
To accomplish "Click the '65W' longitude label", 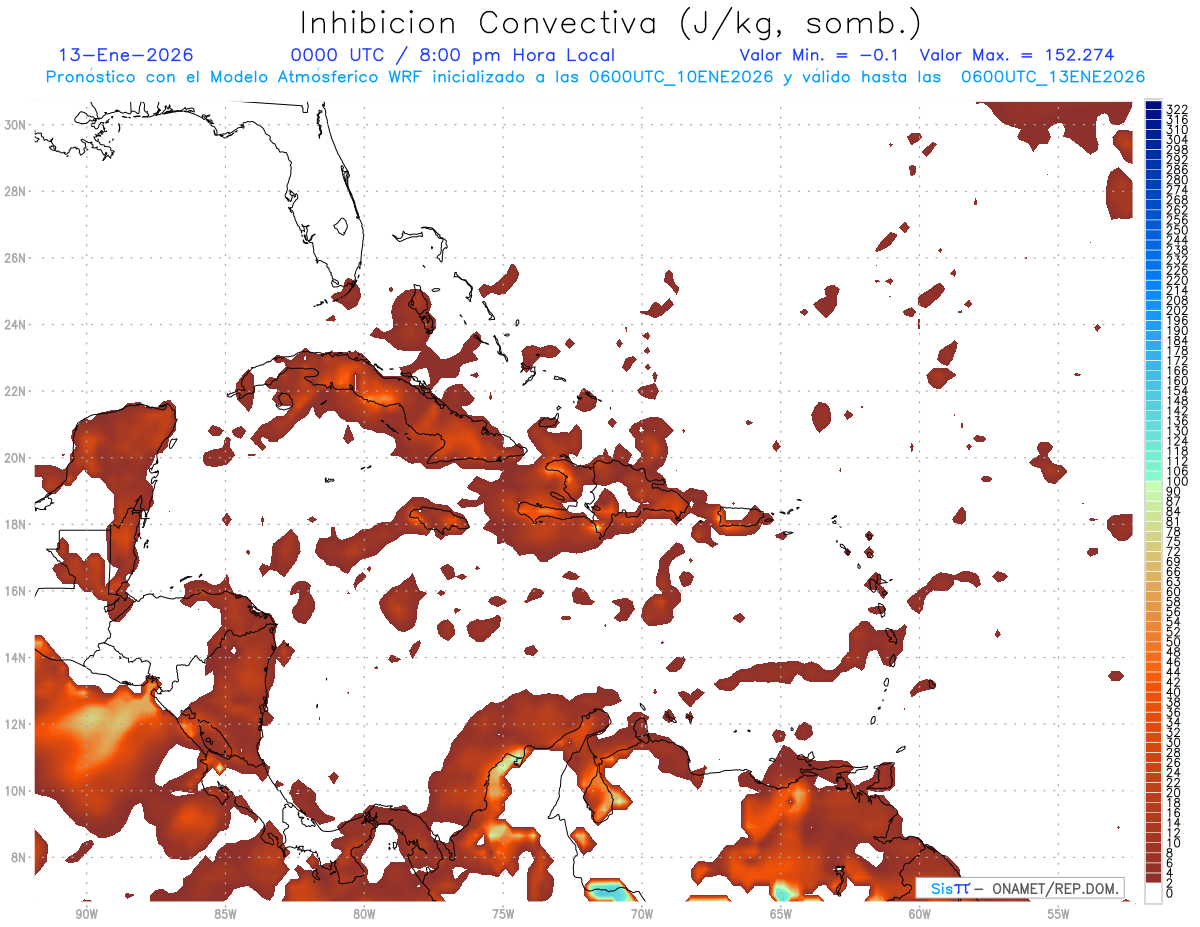I will tap(781, 914).
